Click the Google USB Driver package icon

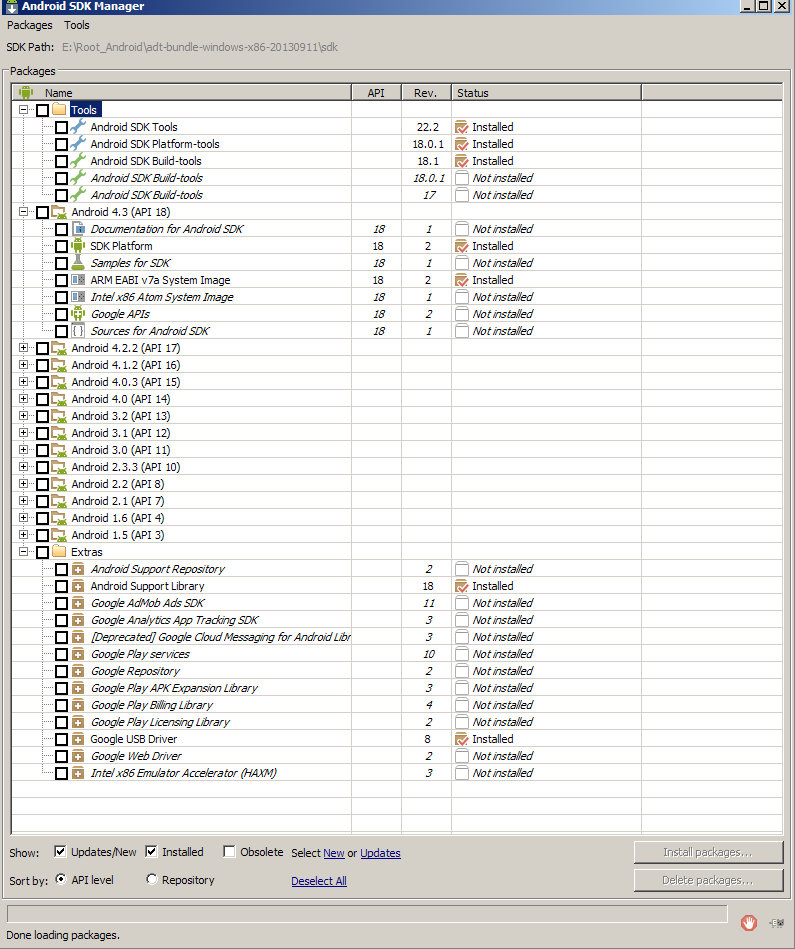[78, 739]
